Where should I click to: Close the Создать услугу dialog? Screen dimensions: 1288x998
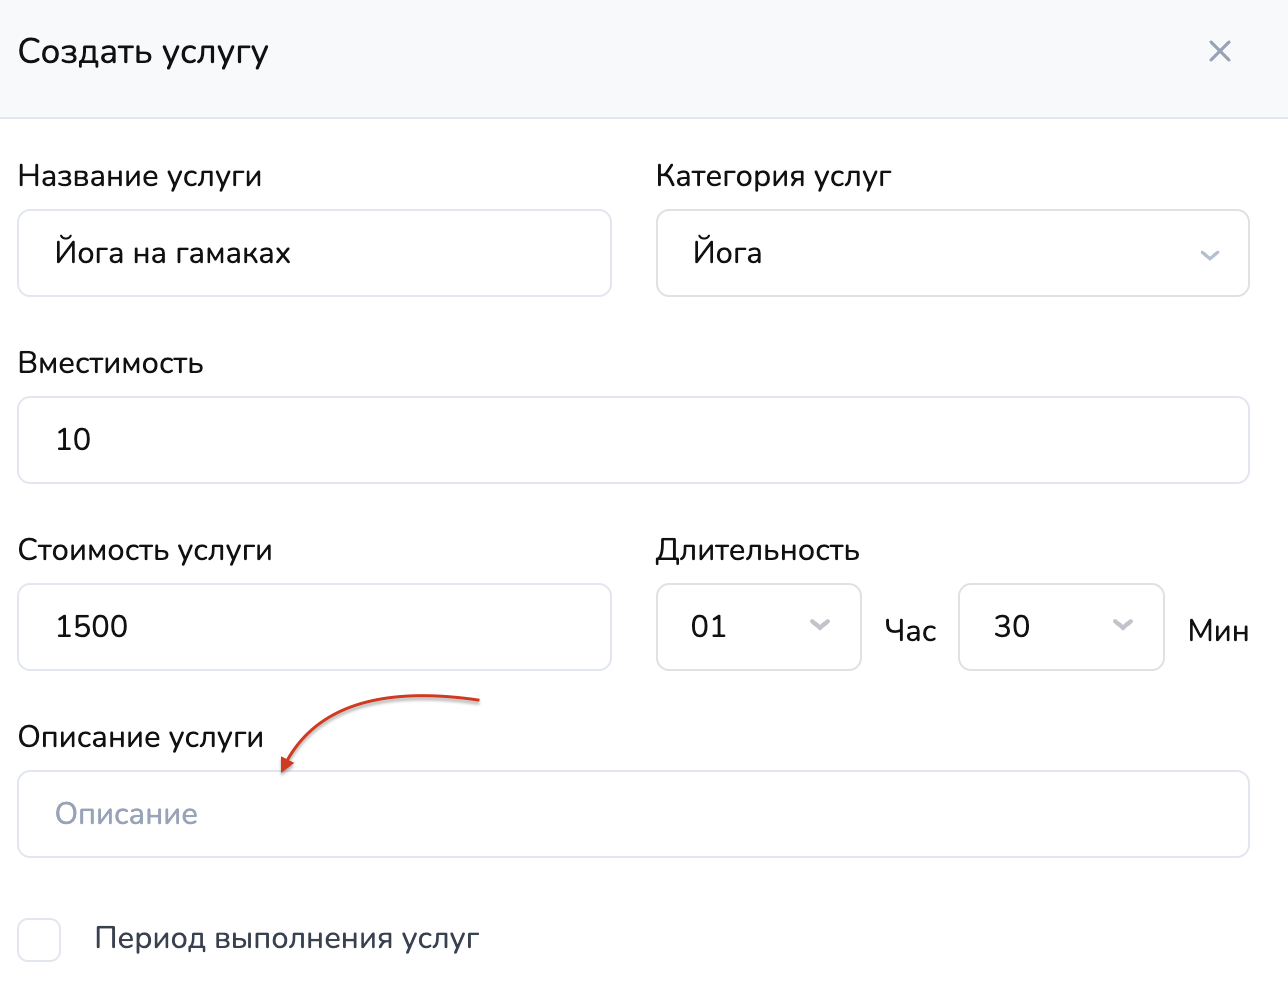(1219, 52)
